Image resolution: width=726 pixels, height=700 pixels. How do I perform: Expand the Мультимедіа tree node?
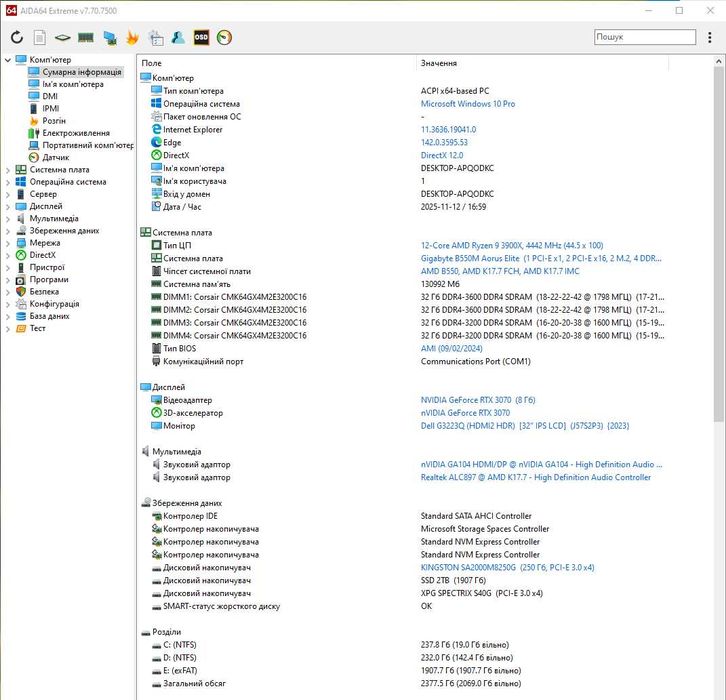(7, 219)
